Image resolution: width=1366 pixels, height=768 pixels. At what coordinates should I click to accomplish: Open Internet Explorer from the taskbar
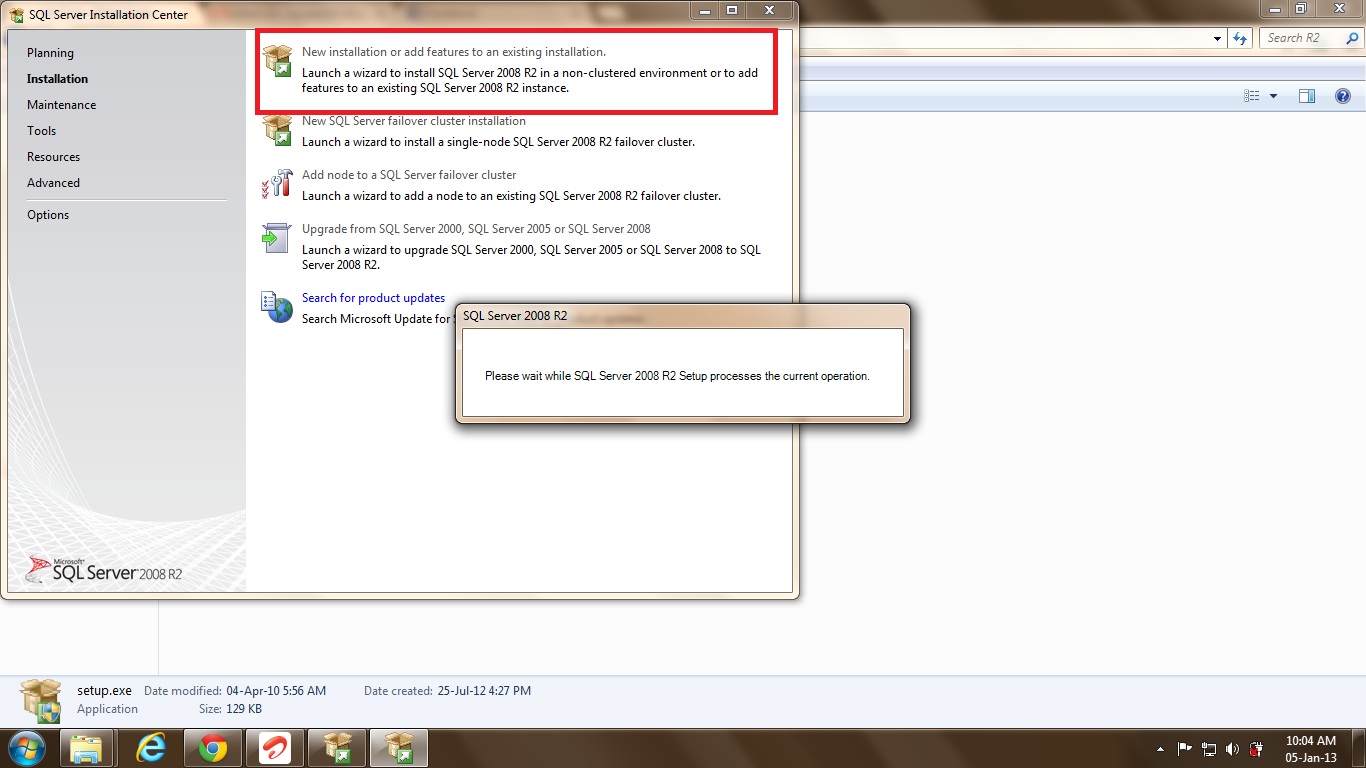click(151, 748)
